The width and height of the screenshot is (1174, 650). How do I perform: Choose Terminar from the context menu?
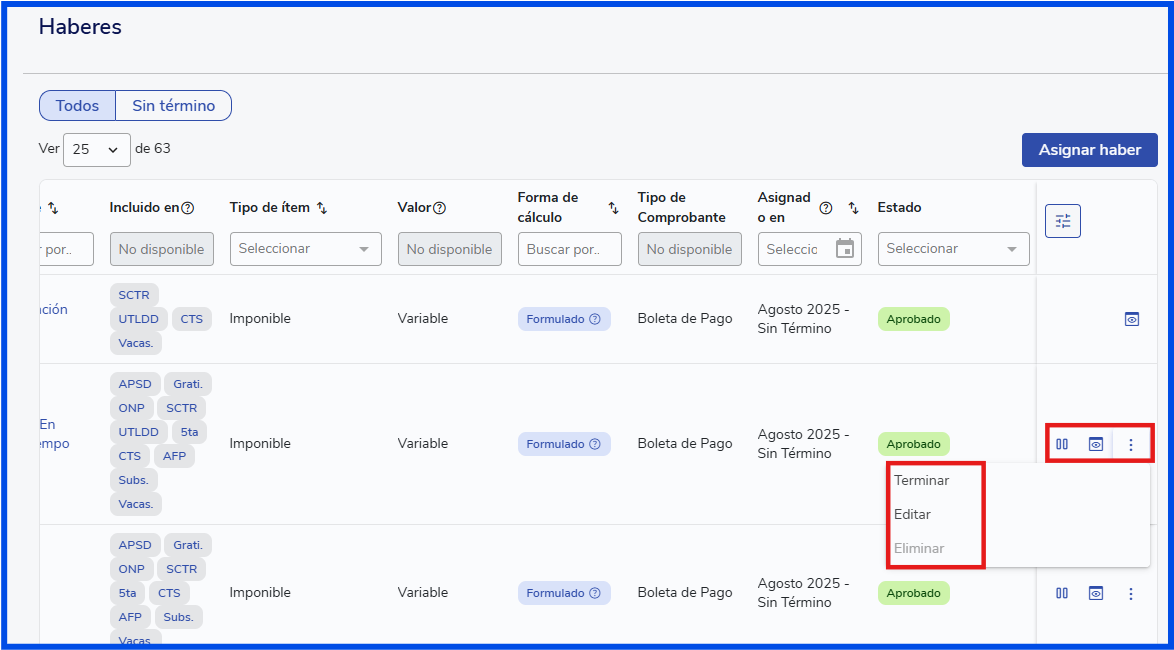[x=921, y=480]
